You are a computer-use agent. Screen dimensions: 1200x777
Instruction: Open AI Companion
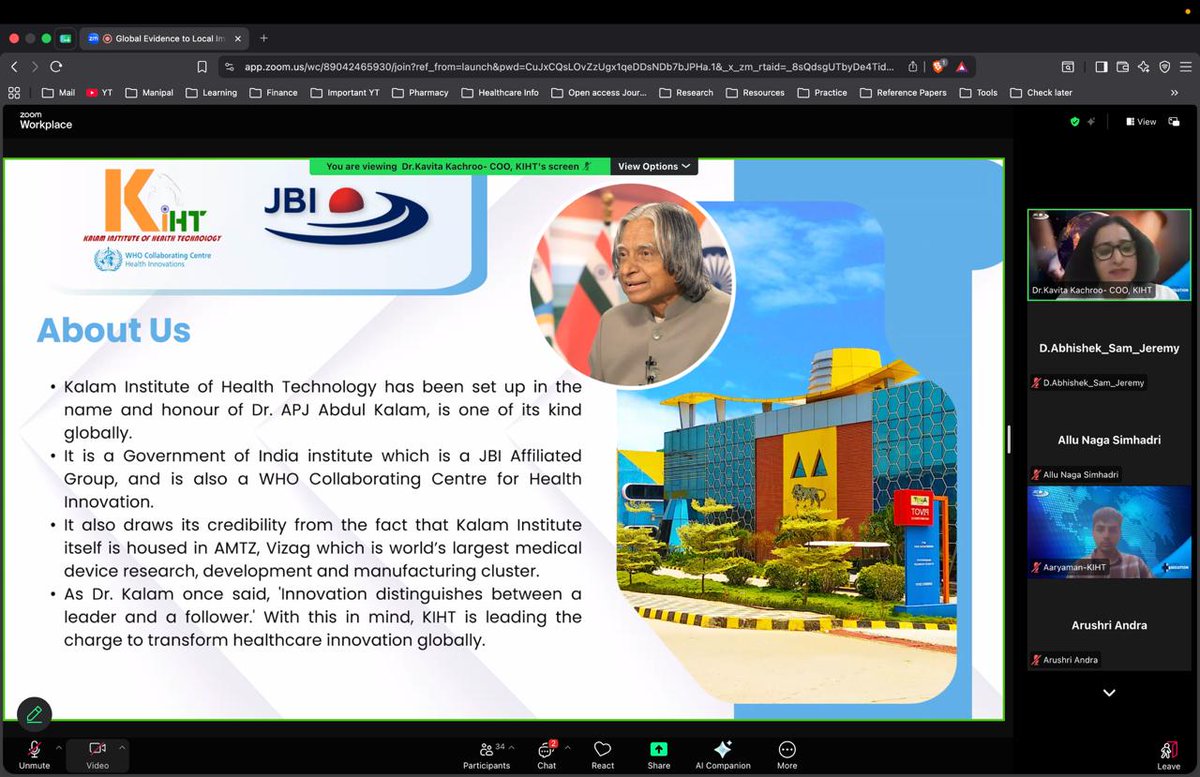(x=723, y=754)
